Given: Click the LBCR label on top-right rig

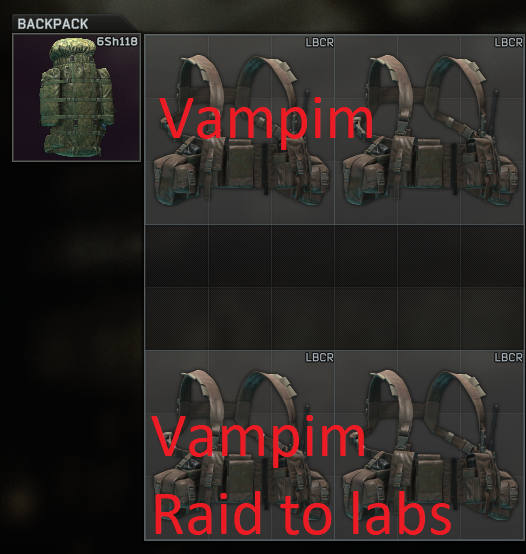Looking at the screenshot, I should [x=508, y=43].
